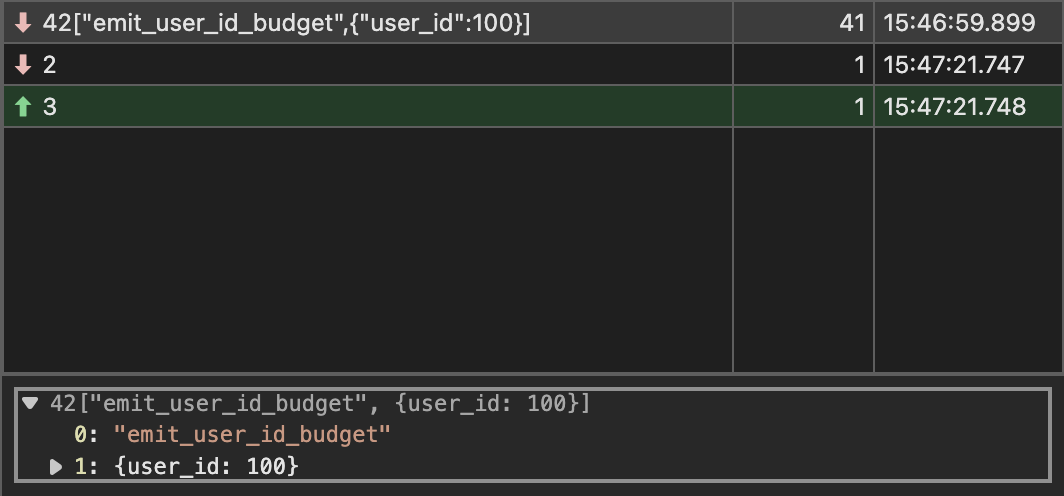This screenshot has height=496, width=1064.
Task: Click the "emit_user_id_budget" string value at index 0
Action: coord(252,435)
